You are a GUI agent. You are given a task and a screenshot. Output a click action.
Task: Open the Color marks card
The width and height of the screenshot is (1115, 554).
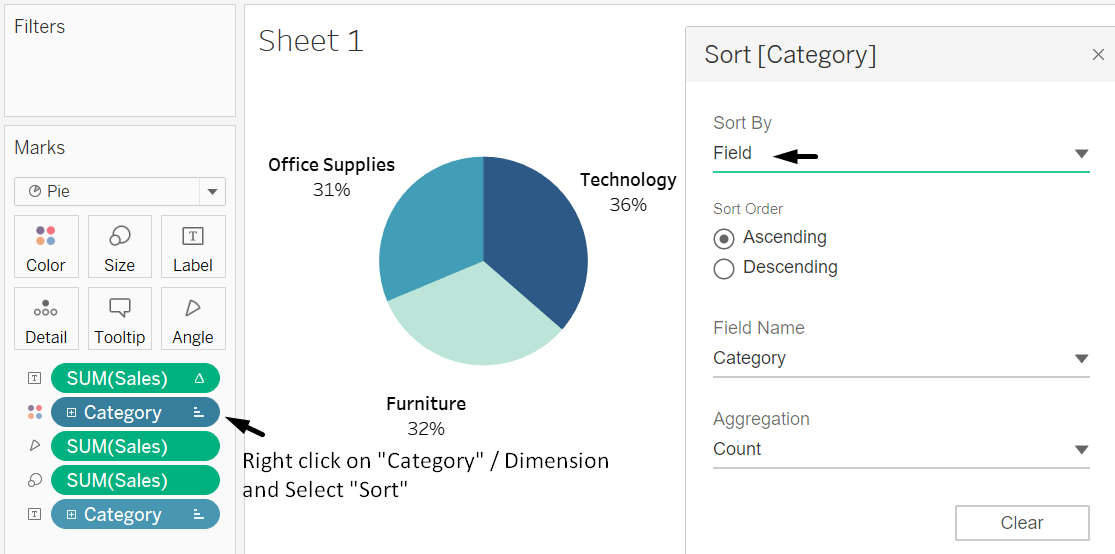pos(46,246)
